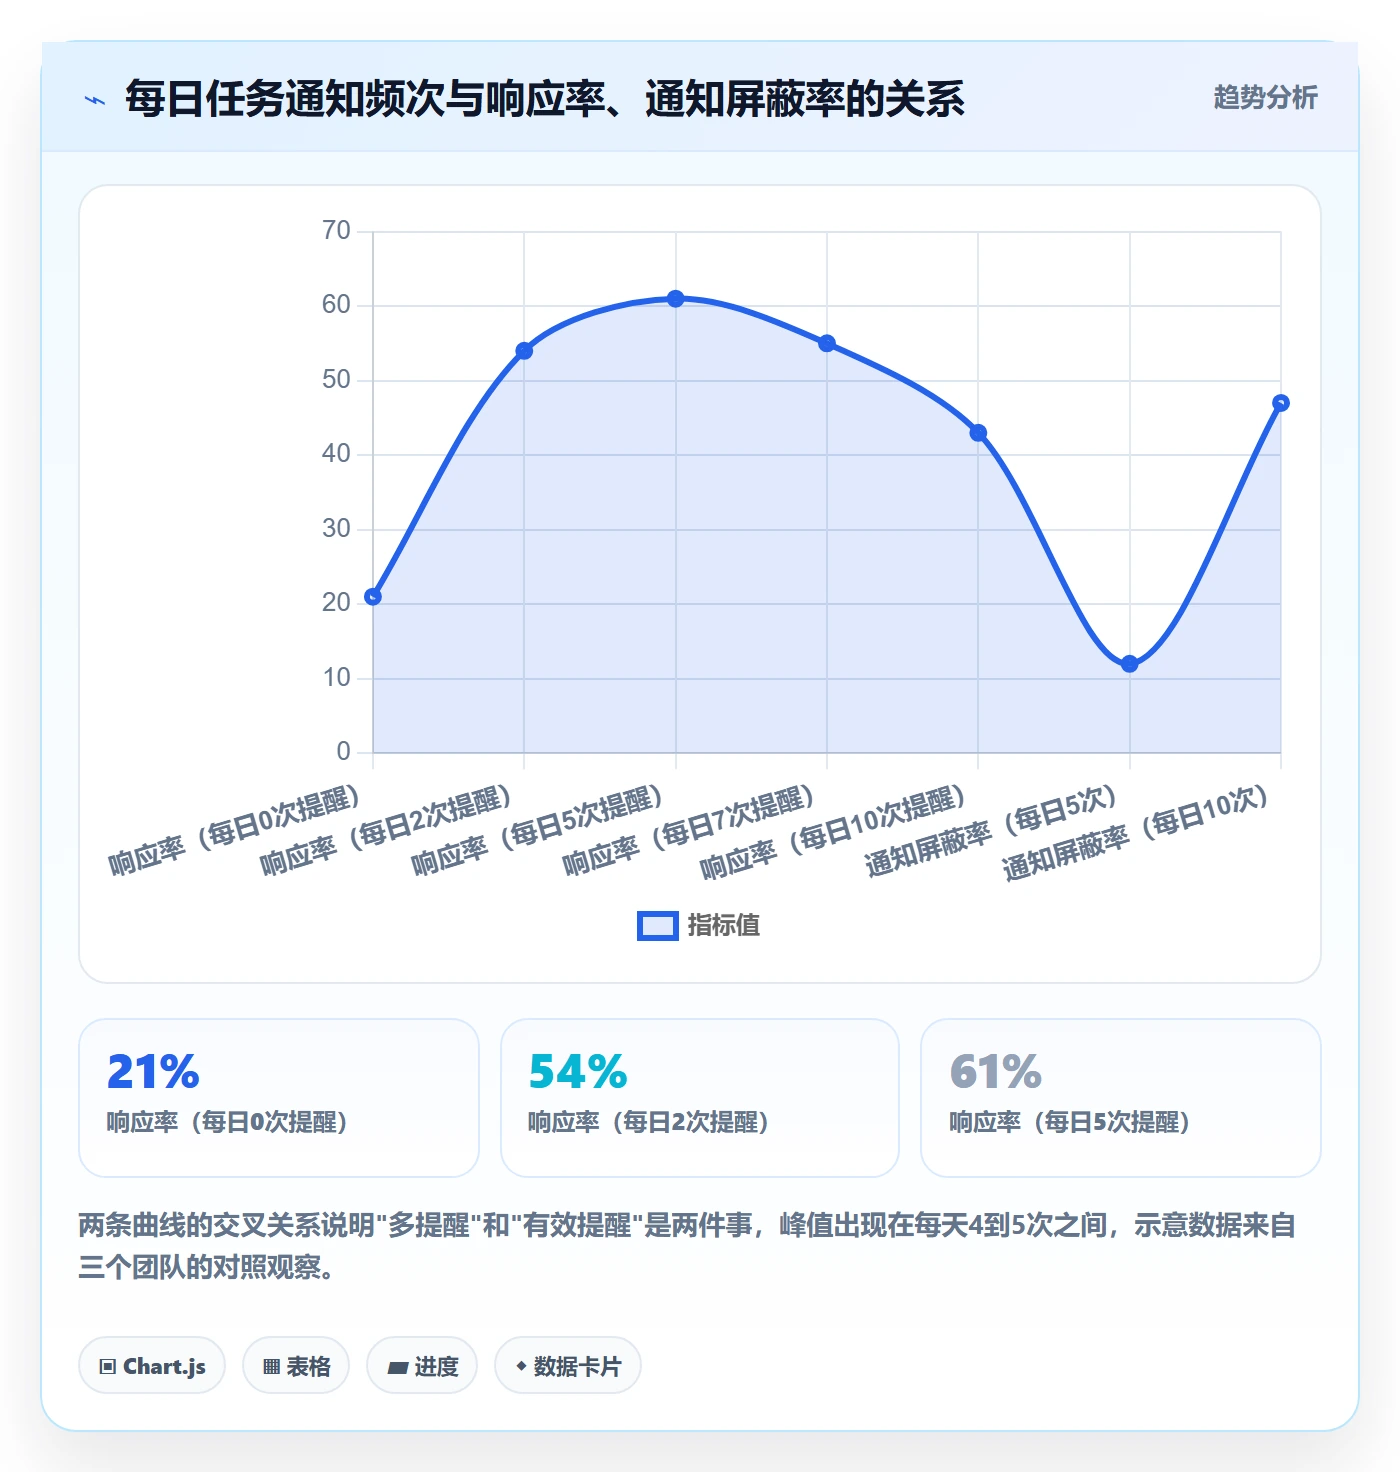Select the Chart.js tag chip
This screenshot has height=1472, width=1400.
(152, 1366)
